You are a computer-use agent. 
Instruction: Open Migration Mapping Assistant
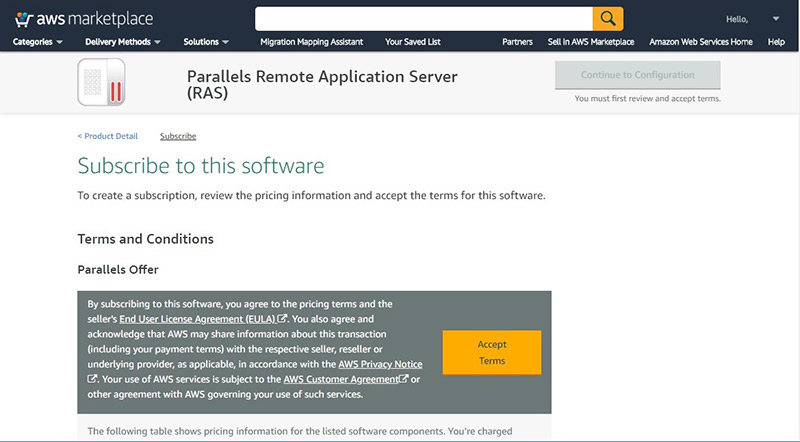pos(312,42)
